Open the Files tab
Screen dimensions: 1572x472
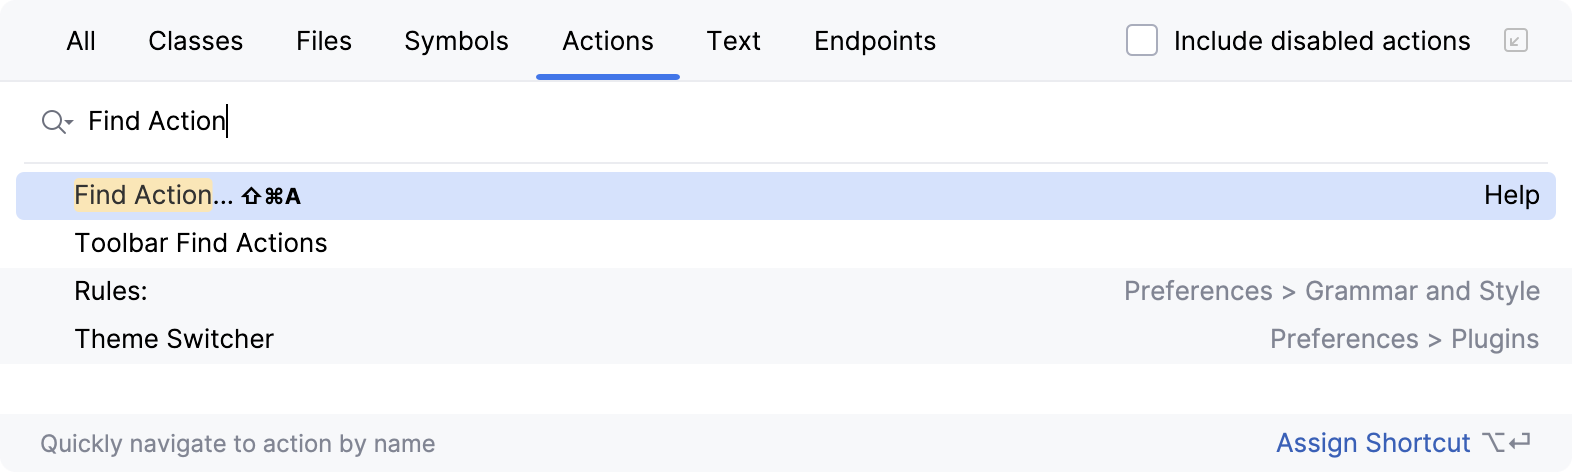coord(324,41)
